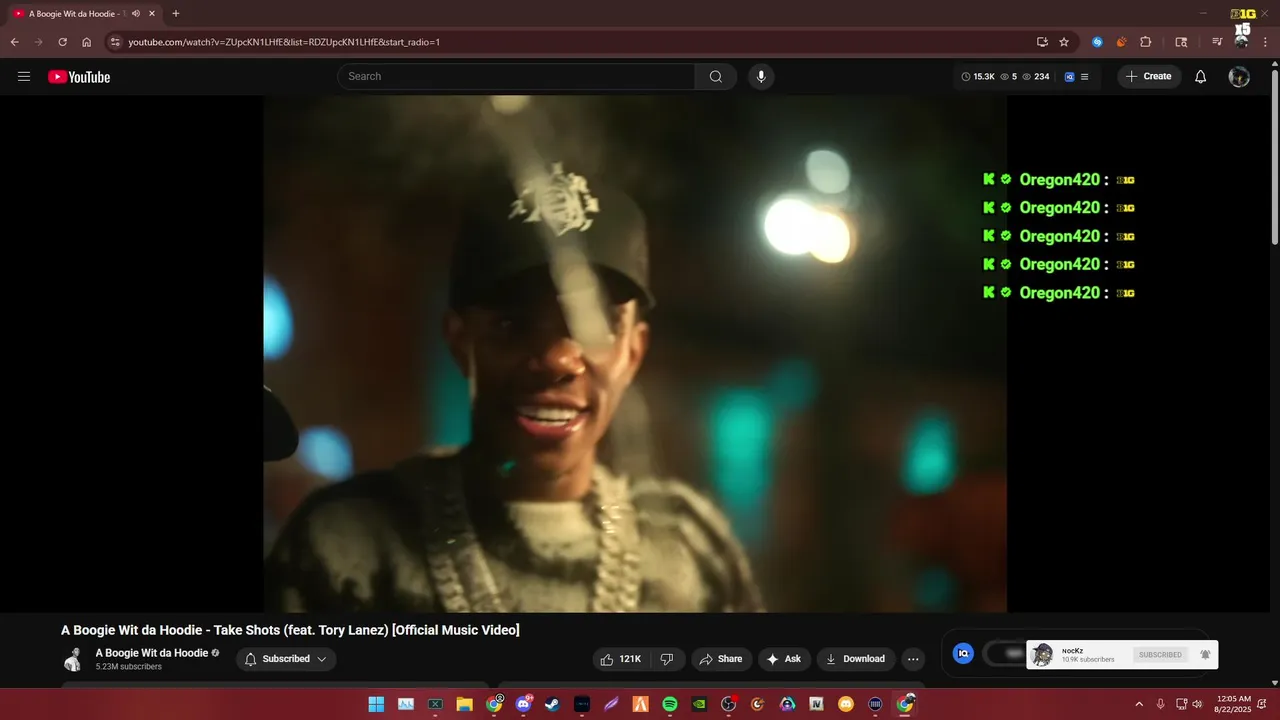Image resolution: width=1280 pixels, height=720 pixels.
Task: Click the vidIQ icon in YouTube header
Action: 1069,77
